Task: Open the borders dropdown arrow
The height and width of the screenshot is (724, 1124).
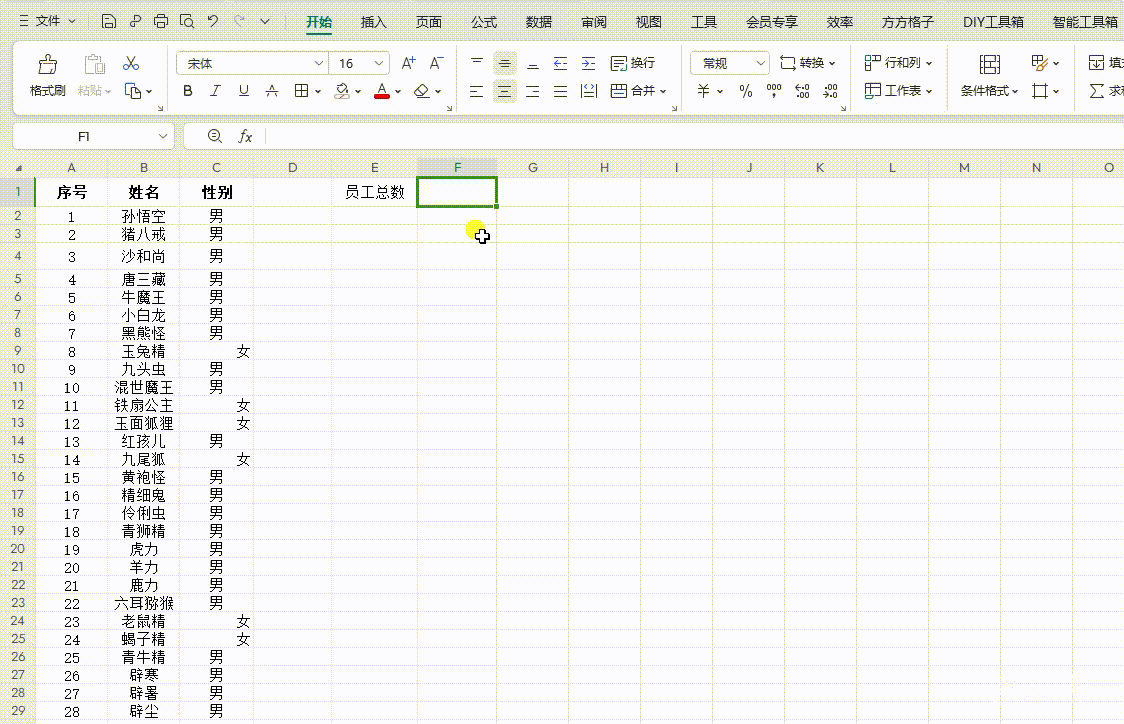Action: point(318,92)
